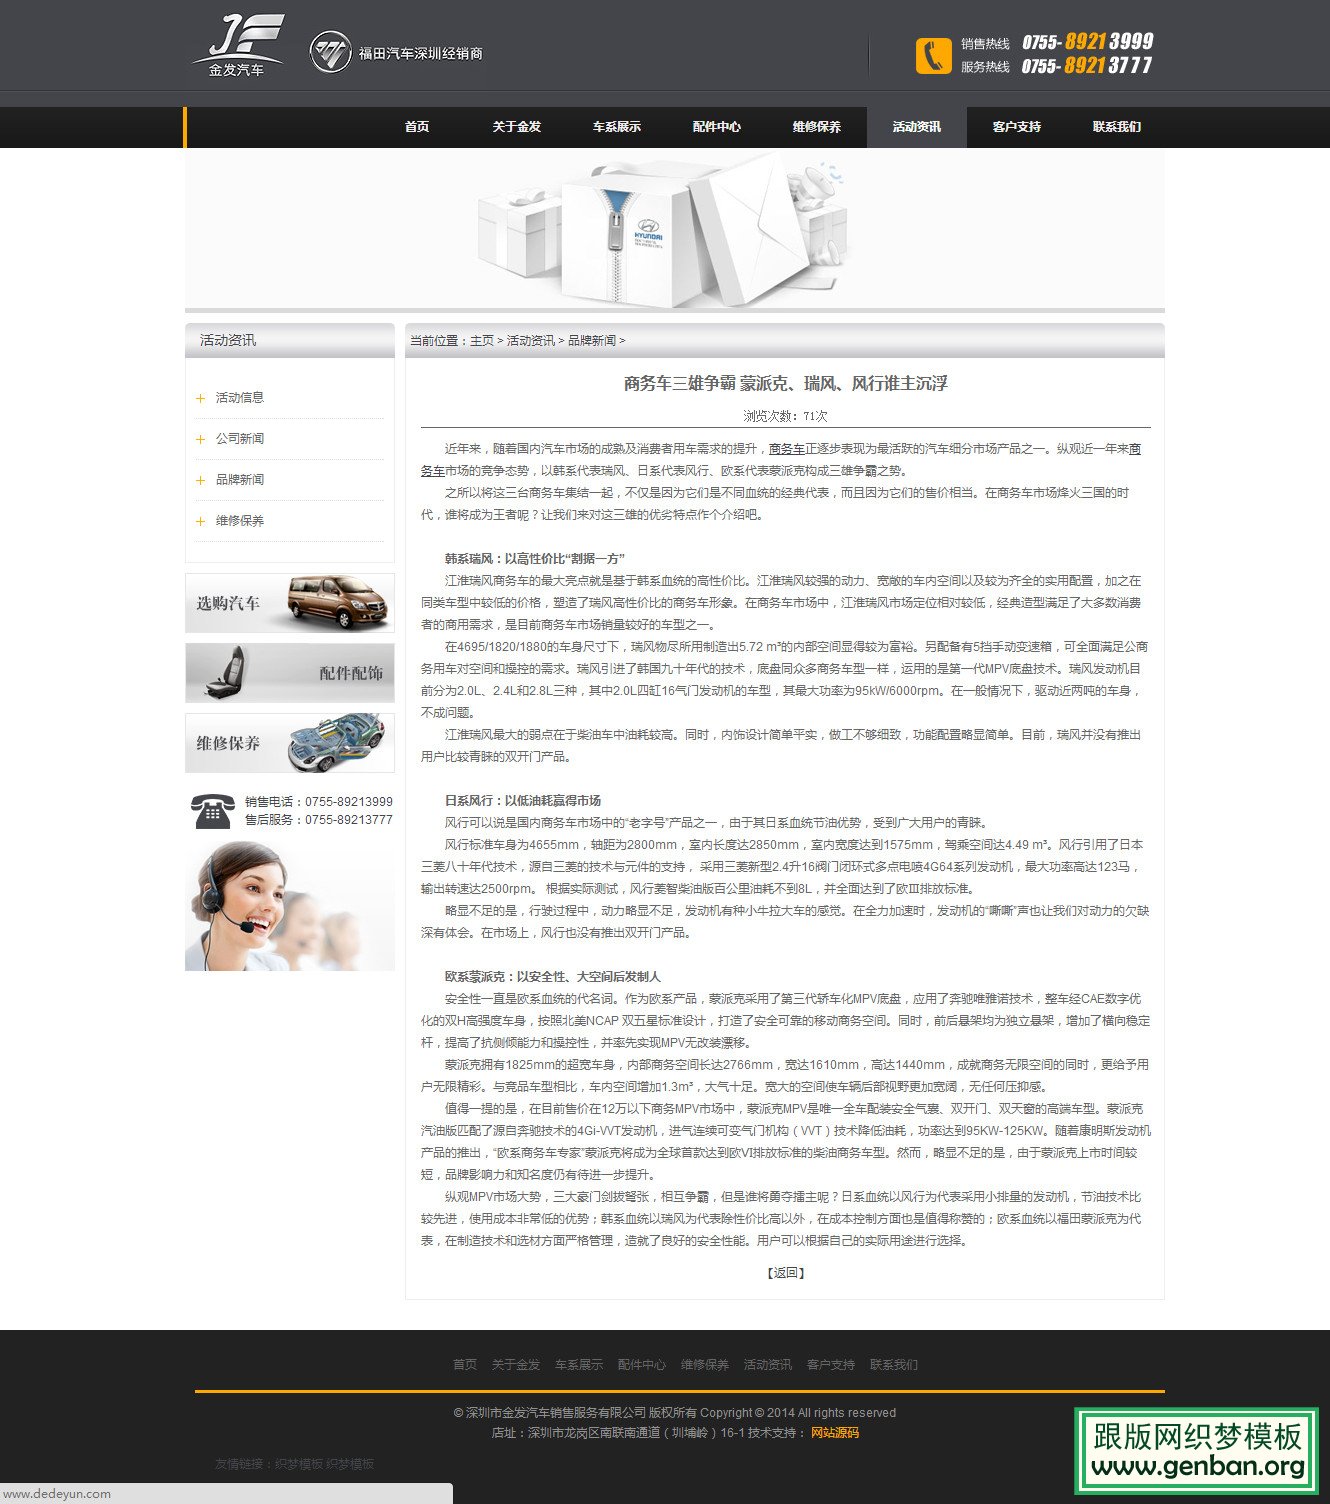This screenshot has height=1504, width=1330.
Task: Click the plus icon beside 公司新闻
Action: 200,439
